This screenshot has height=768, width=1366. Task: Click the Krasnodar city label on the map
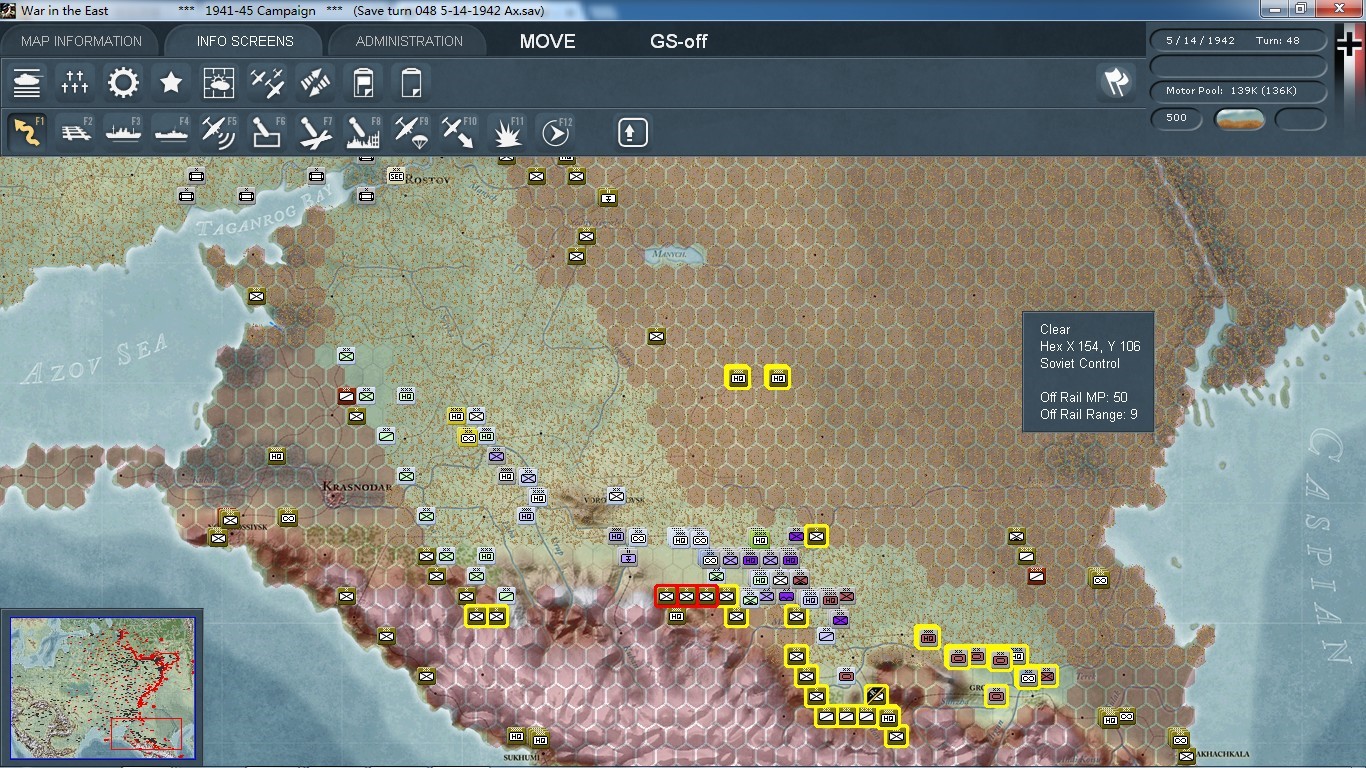355,488
